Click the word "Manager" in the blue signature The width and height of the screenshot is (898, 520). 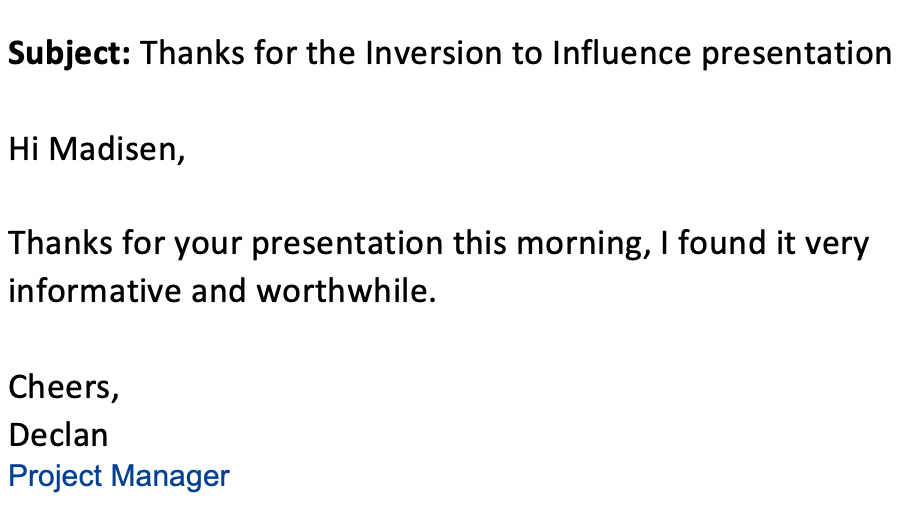tap(170, 476)
